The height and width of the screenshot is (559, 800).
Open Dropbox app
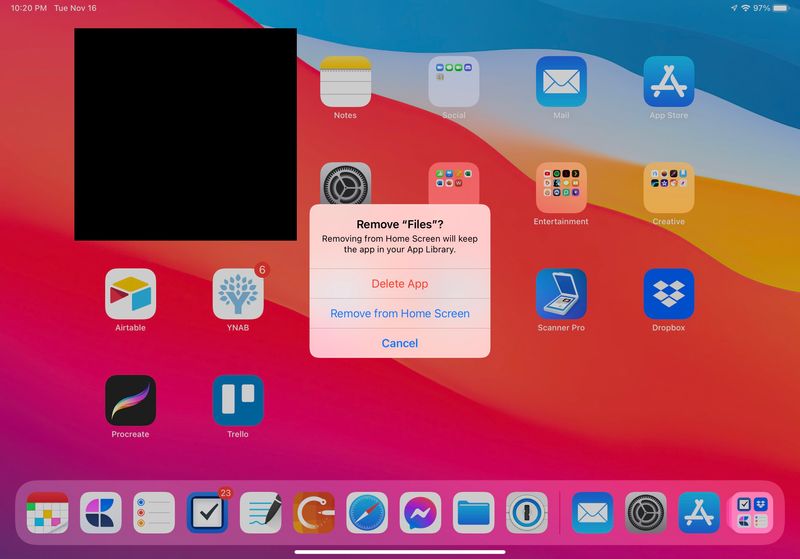pos(669,294)
